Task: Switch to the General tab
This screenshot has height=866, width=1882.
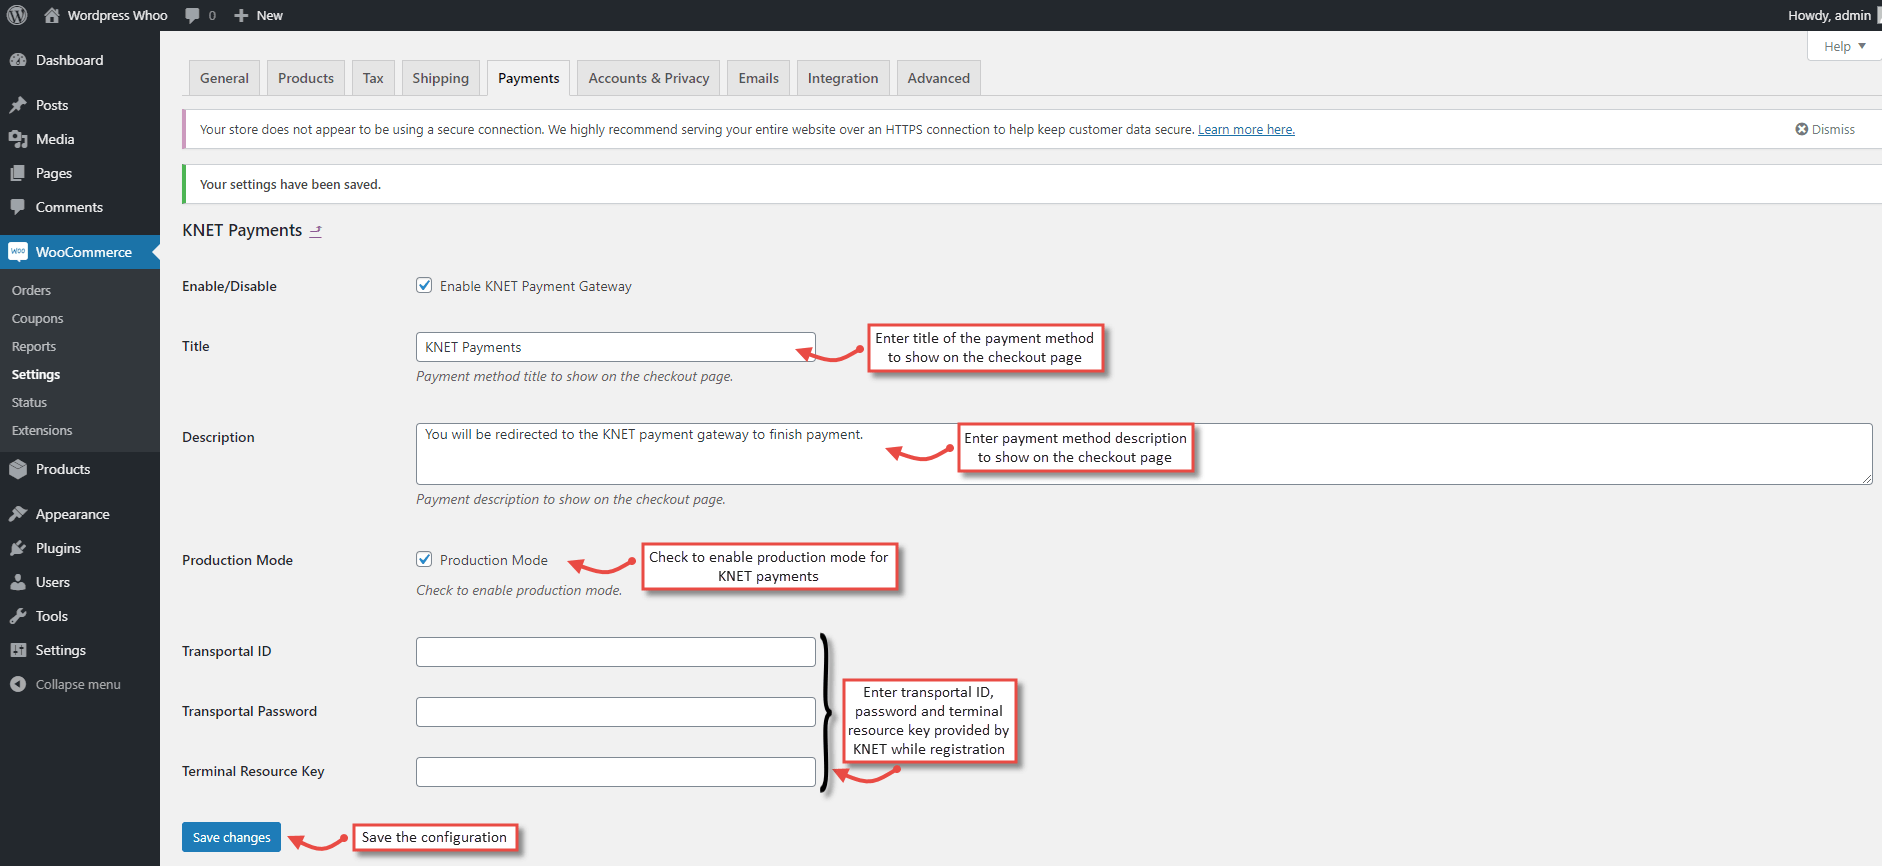Action: pyautogui.click(x=224, y=78)
